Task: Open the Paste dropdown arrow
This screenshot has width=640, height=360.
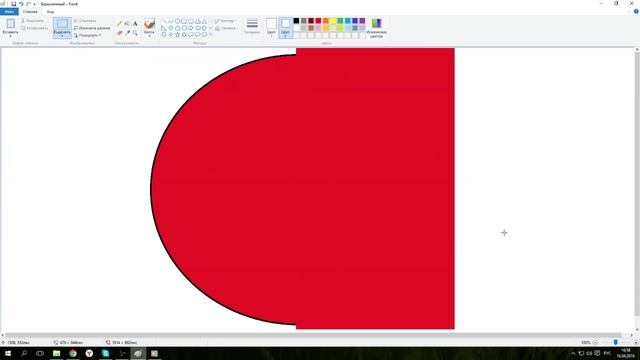Action: coord(10,36)
